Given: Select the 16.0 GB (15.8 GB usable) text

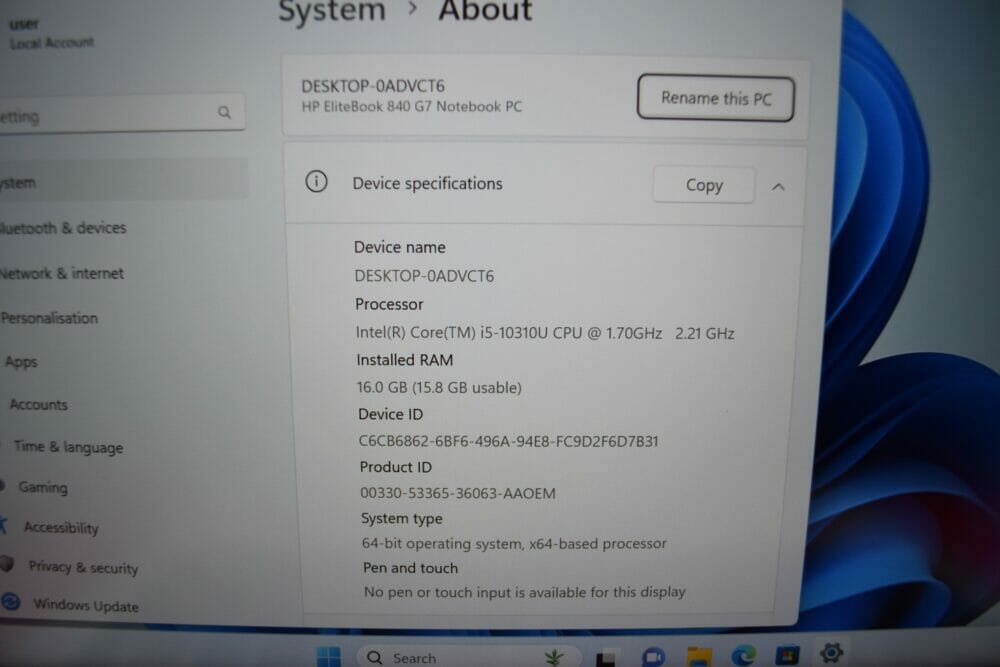Looking at the screenshot, I should 439,387.
